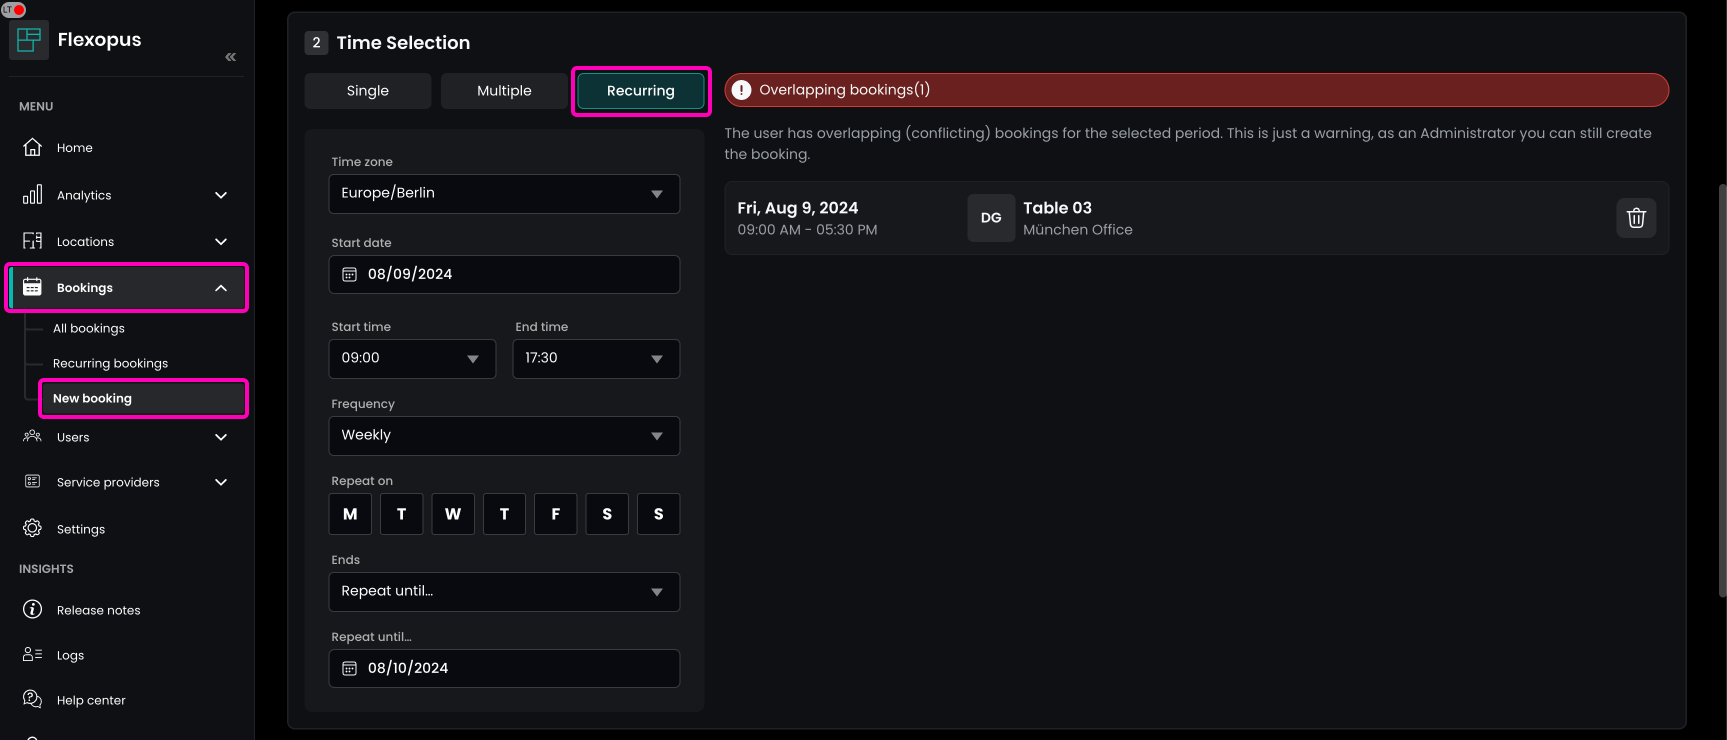
Task: Toggle Wednesday in Repeat on
Action: click(x=453, y=514)
